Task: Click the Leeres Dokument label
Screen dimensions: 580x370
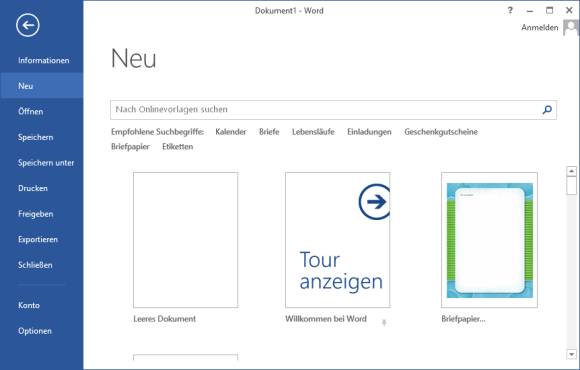Action: point(165,319)
